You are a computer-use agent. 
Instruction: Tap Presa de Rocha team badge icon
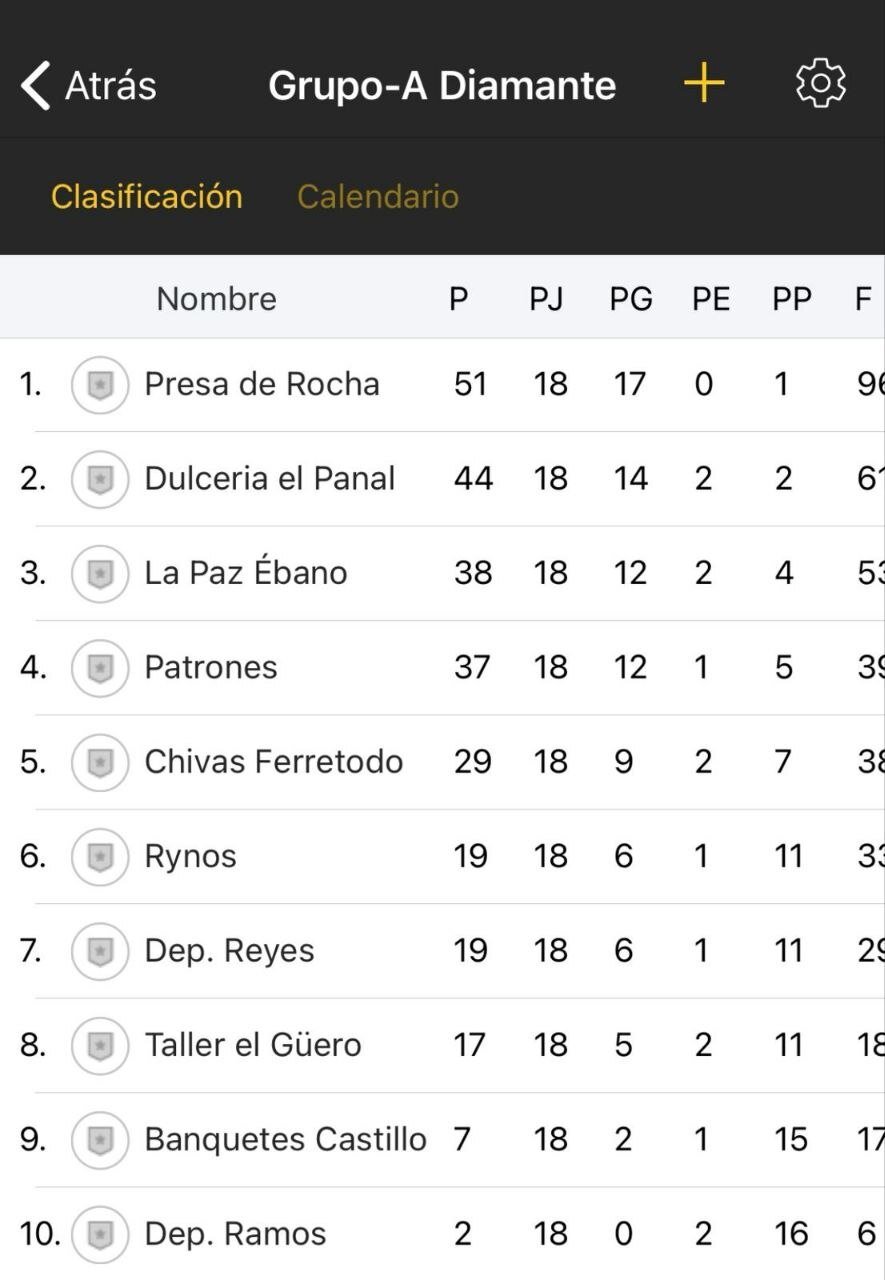[100, 385]
